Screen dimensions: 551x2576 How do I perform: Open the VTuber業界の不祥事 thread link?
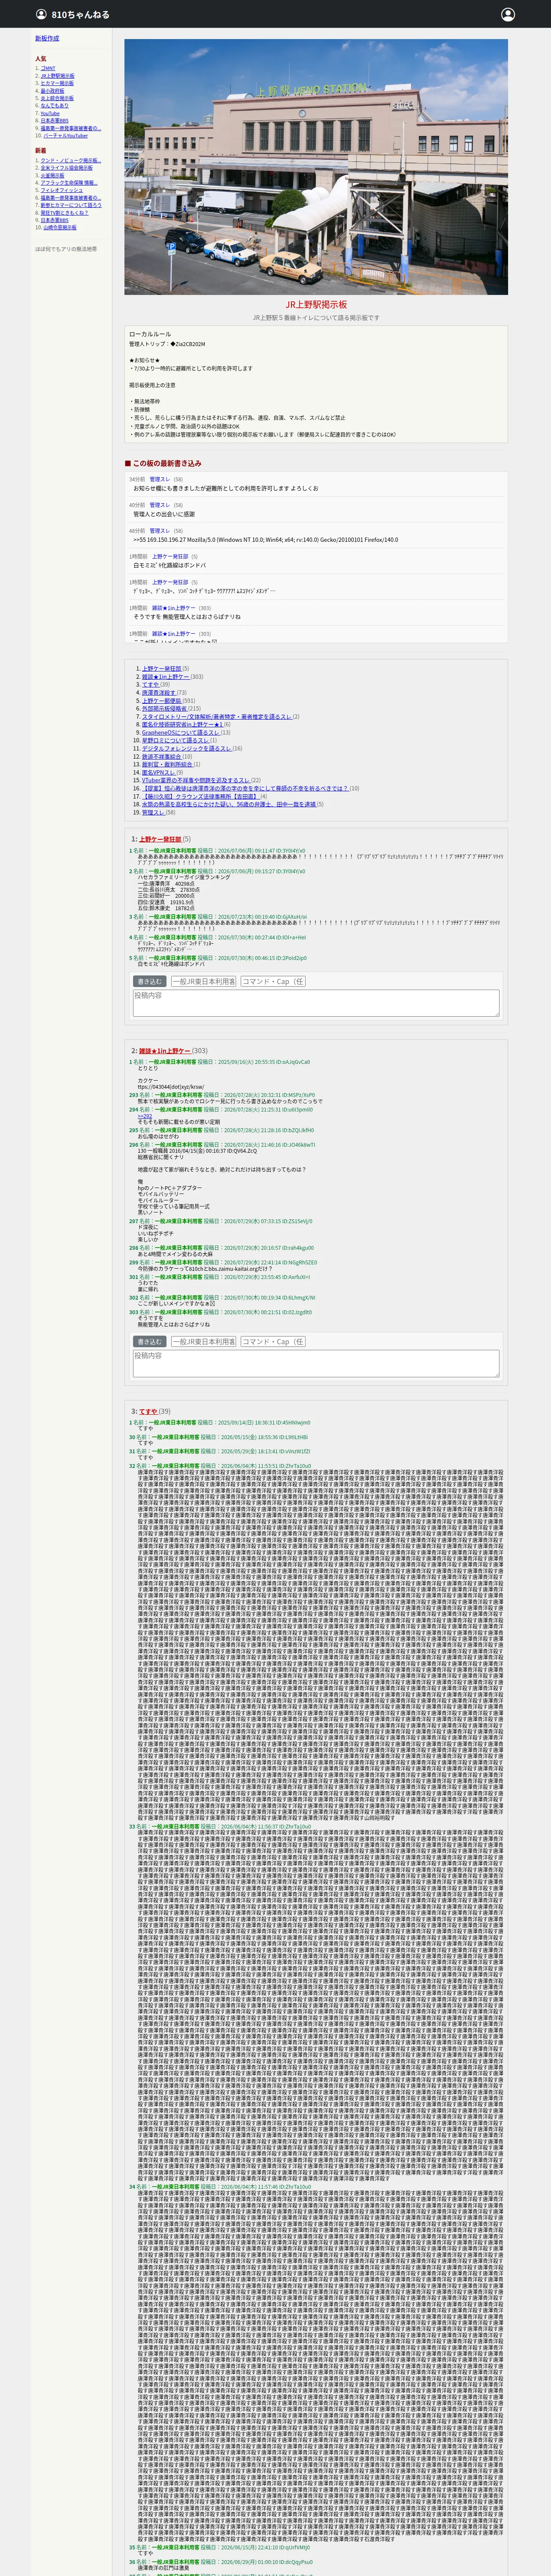(196, 781)
